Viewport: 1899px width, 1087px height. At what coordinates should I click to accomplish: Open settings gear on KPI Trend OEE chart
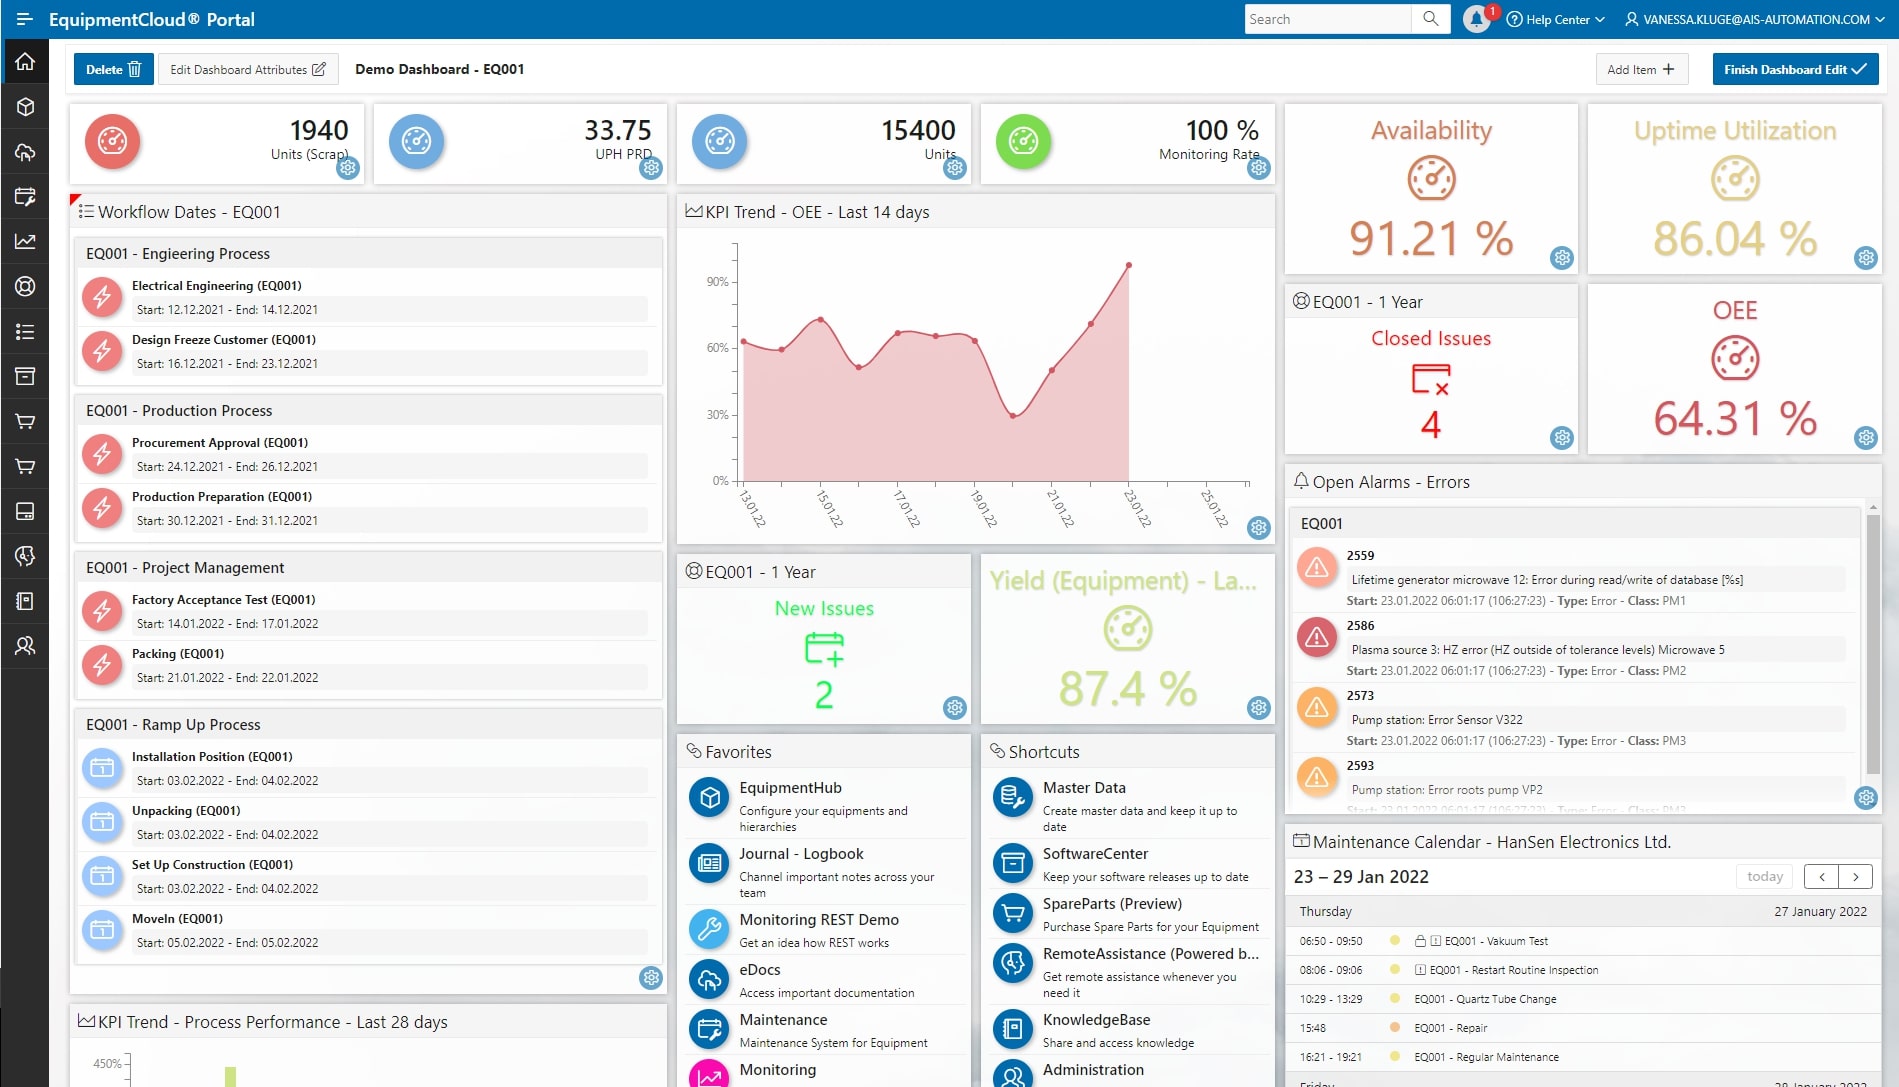pyautogui.click(x=1258, y=527)
